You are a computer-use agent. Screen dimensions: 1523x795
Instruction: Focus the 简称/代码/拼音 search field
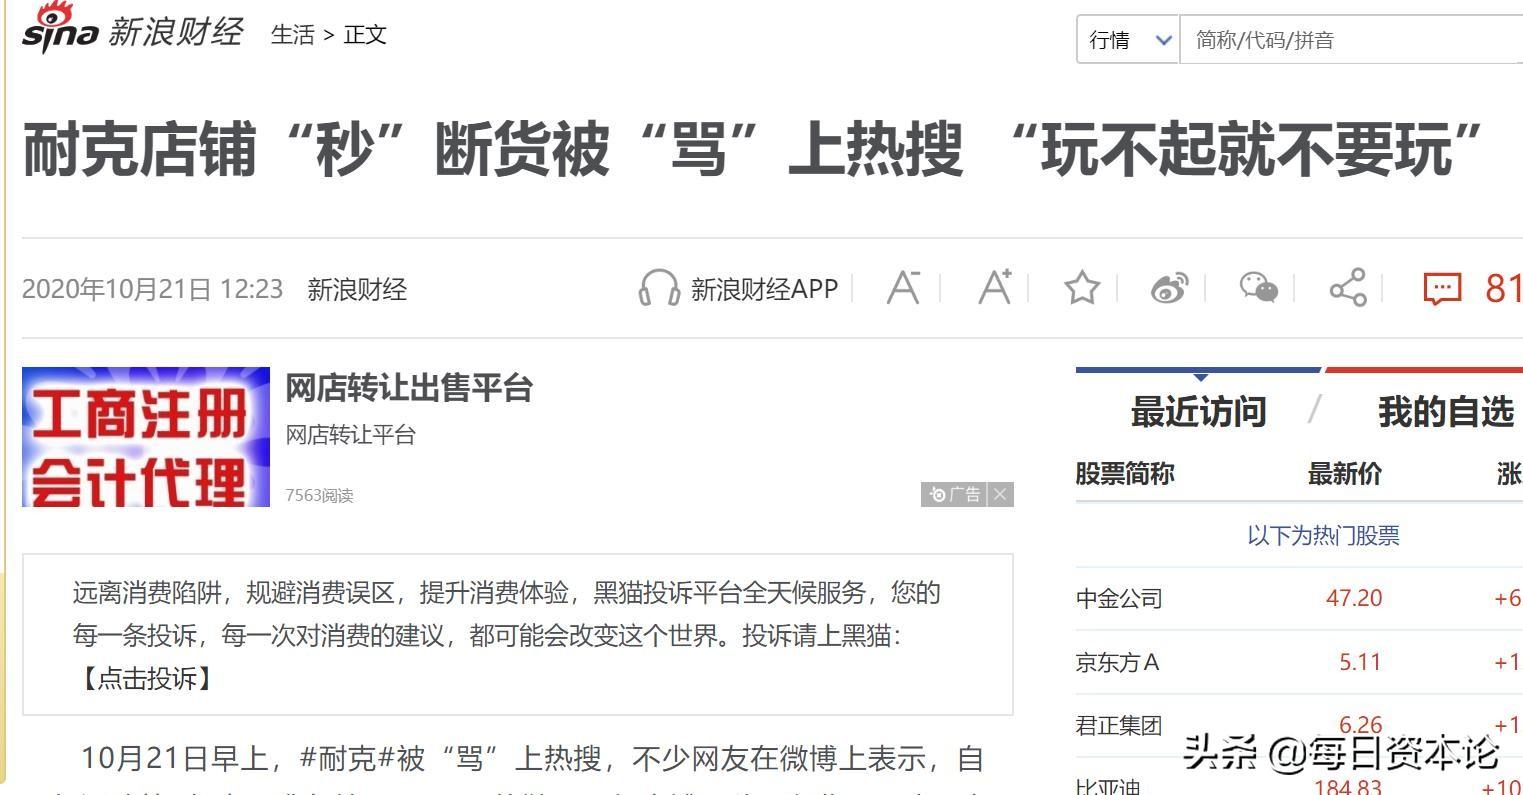(1351, 40)
